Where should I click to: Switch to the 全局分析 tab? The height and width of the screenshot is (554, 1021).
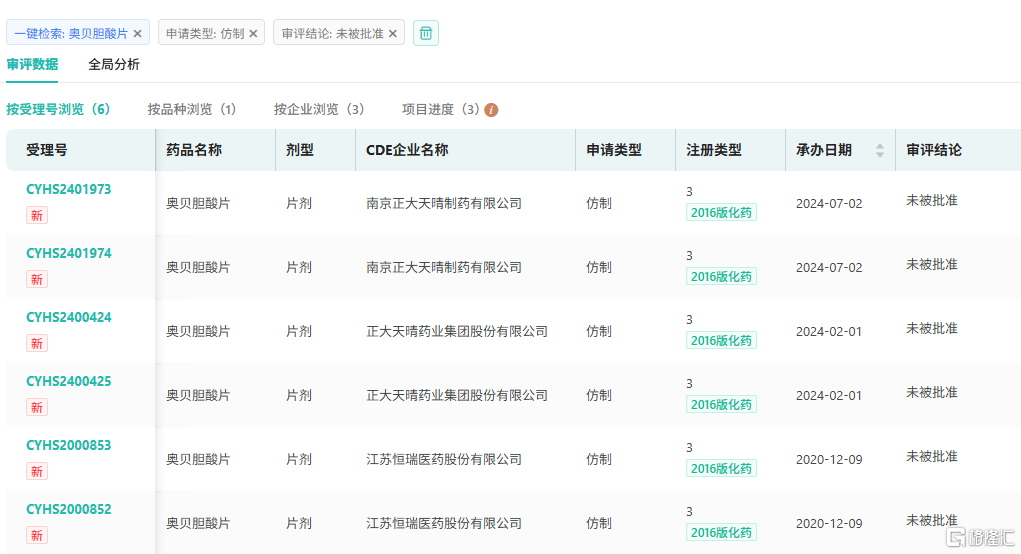[x=114, y=64]
